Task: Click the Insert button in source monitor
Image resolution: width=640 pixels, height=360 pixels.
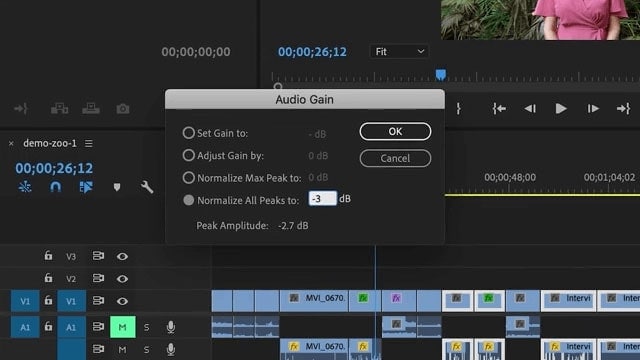Action: click(59, 109)
